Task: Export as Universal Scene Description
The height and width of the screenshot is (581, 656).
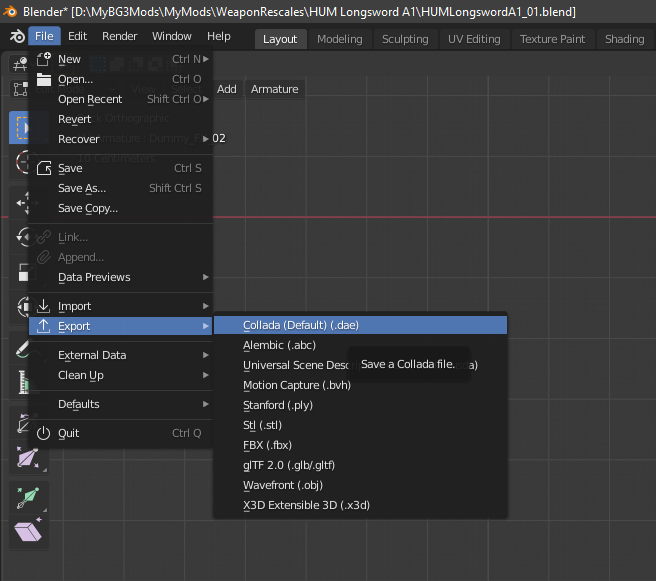Action: [360, 365]
